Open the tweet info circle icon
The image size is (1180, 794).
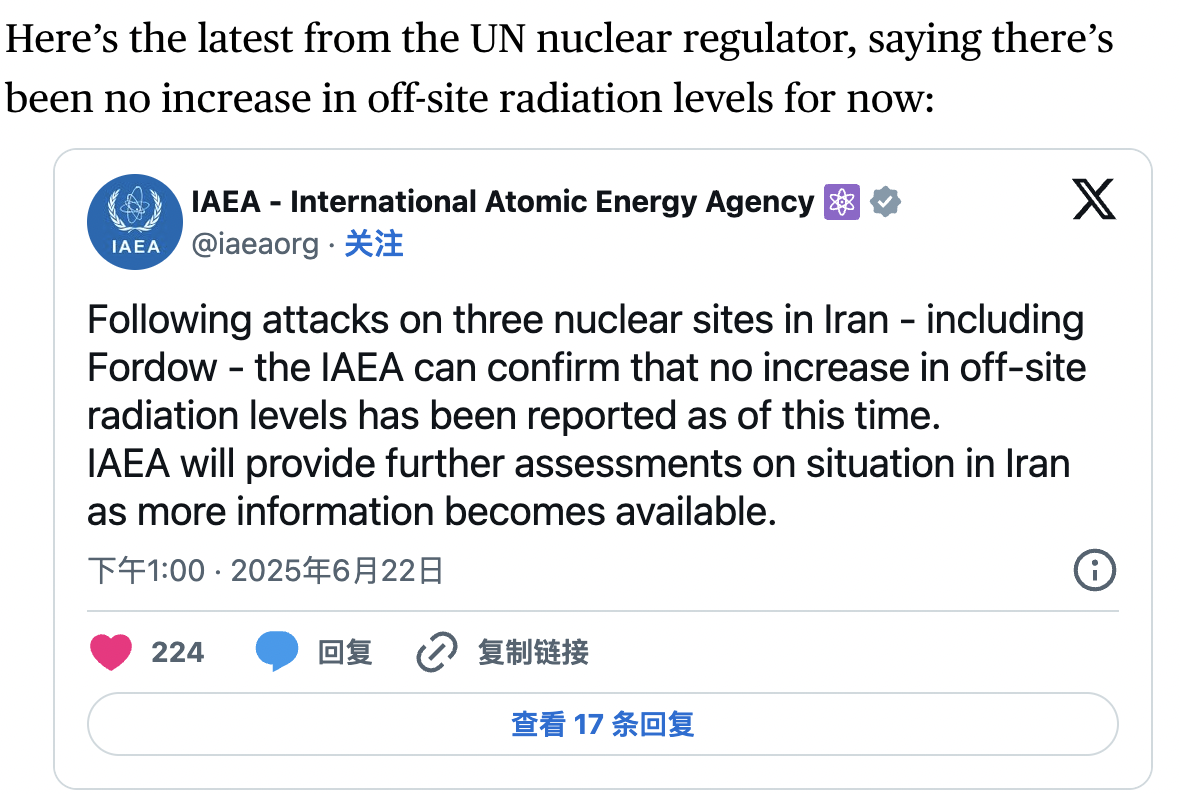coord(1094,571)
